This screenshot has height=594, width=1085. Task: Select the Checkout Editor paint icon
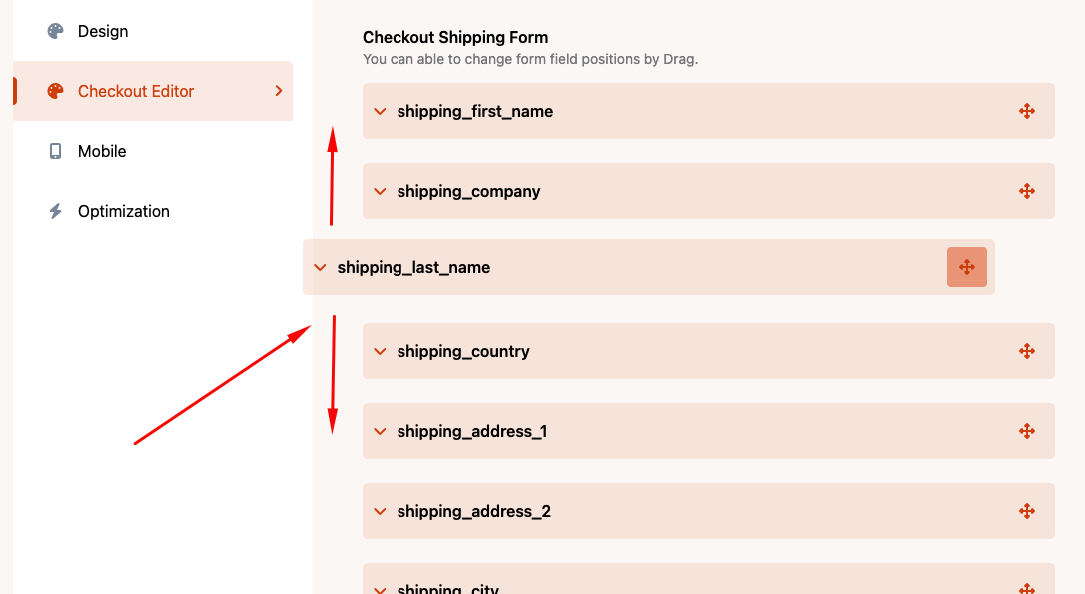(x=53, y=91)
